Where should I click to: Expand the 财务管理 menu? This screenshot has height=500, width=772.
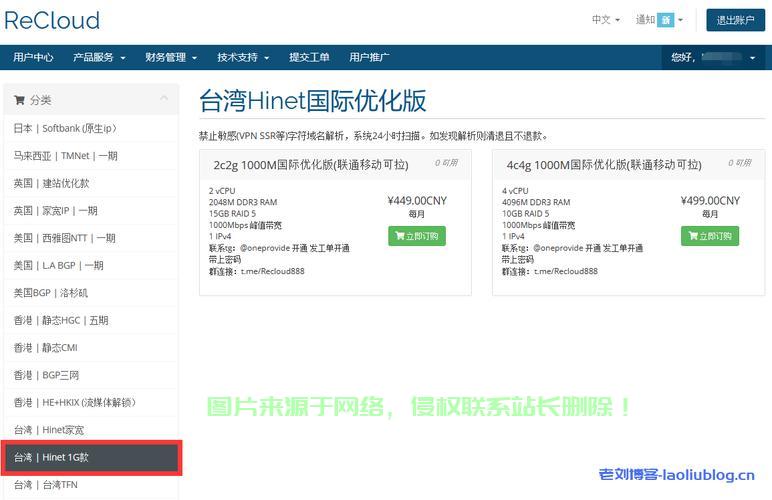coord(171,58)
